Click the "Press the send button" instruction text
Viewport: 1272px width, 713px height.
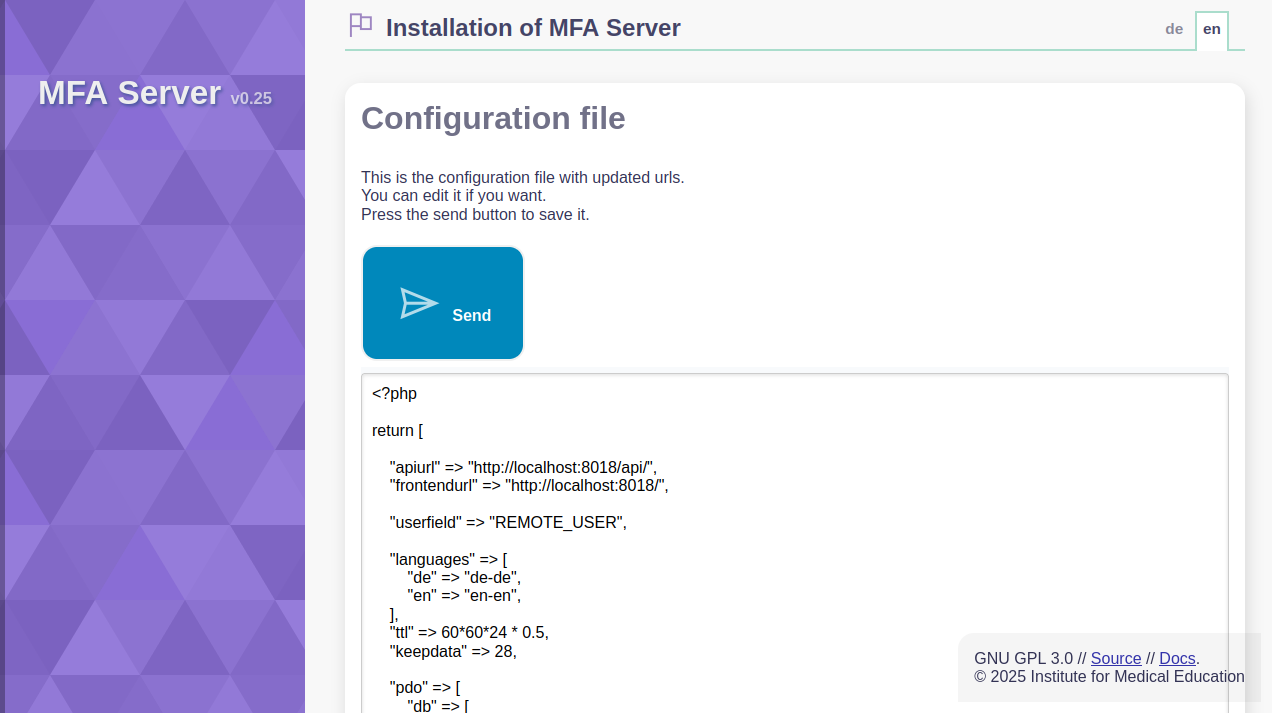tap(475, 214)
